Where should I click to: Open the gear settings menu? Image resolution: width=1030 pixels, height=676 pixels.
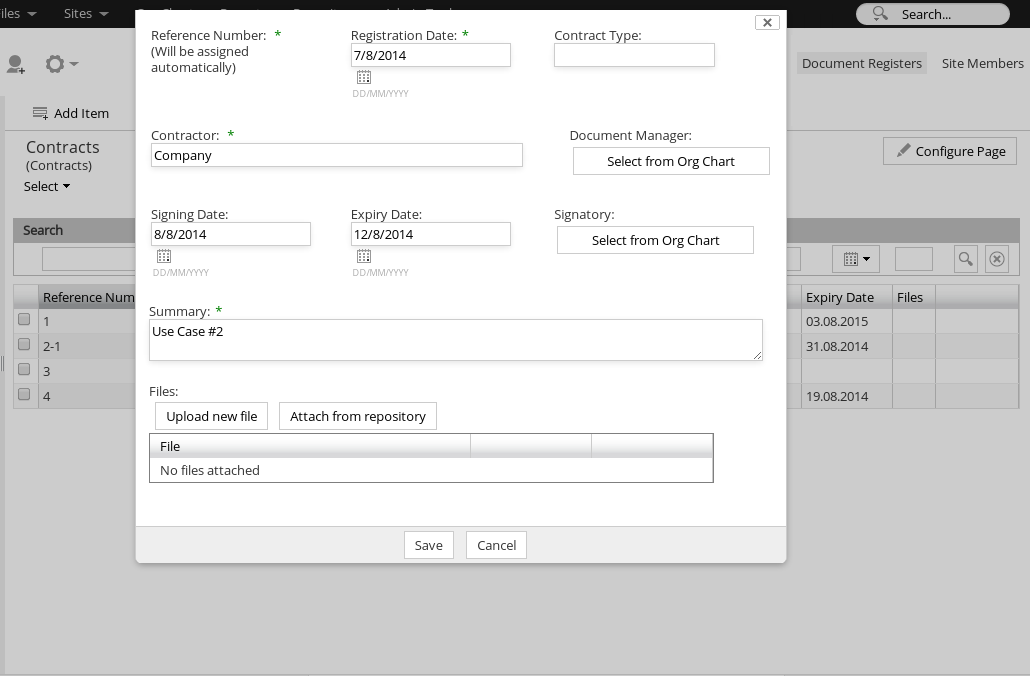click(x=60, y=64)
